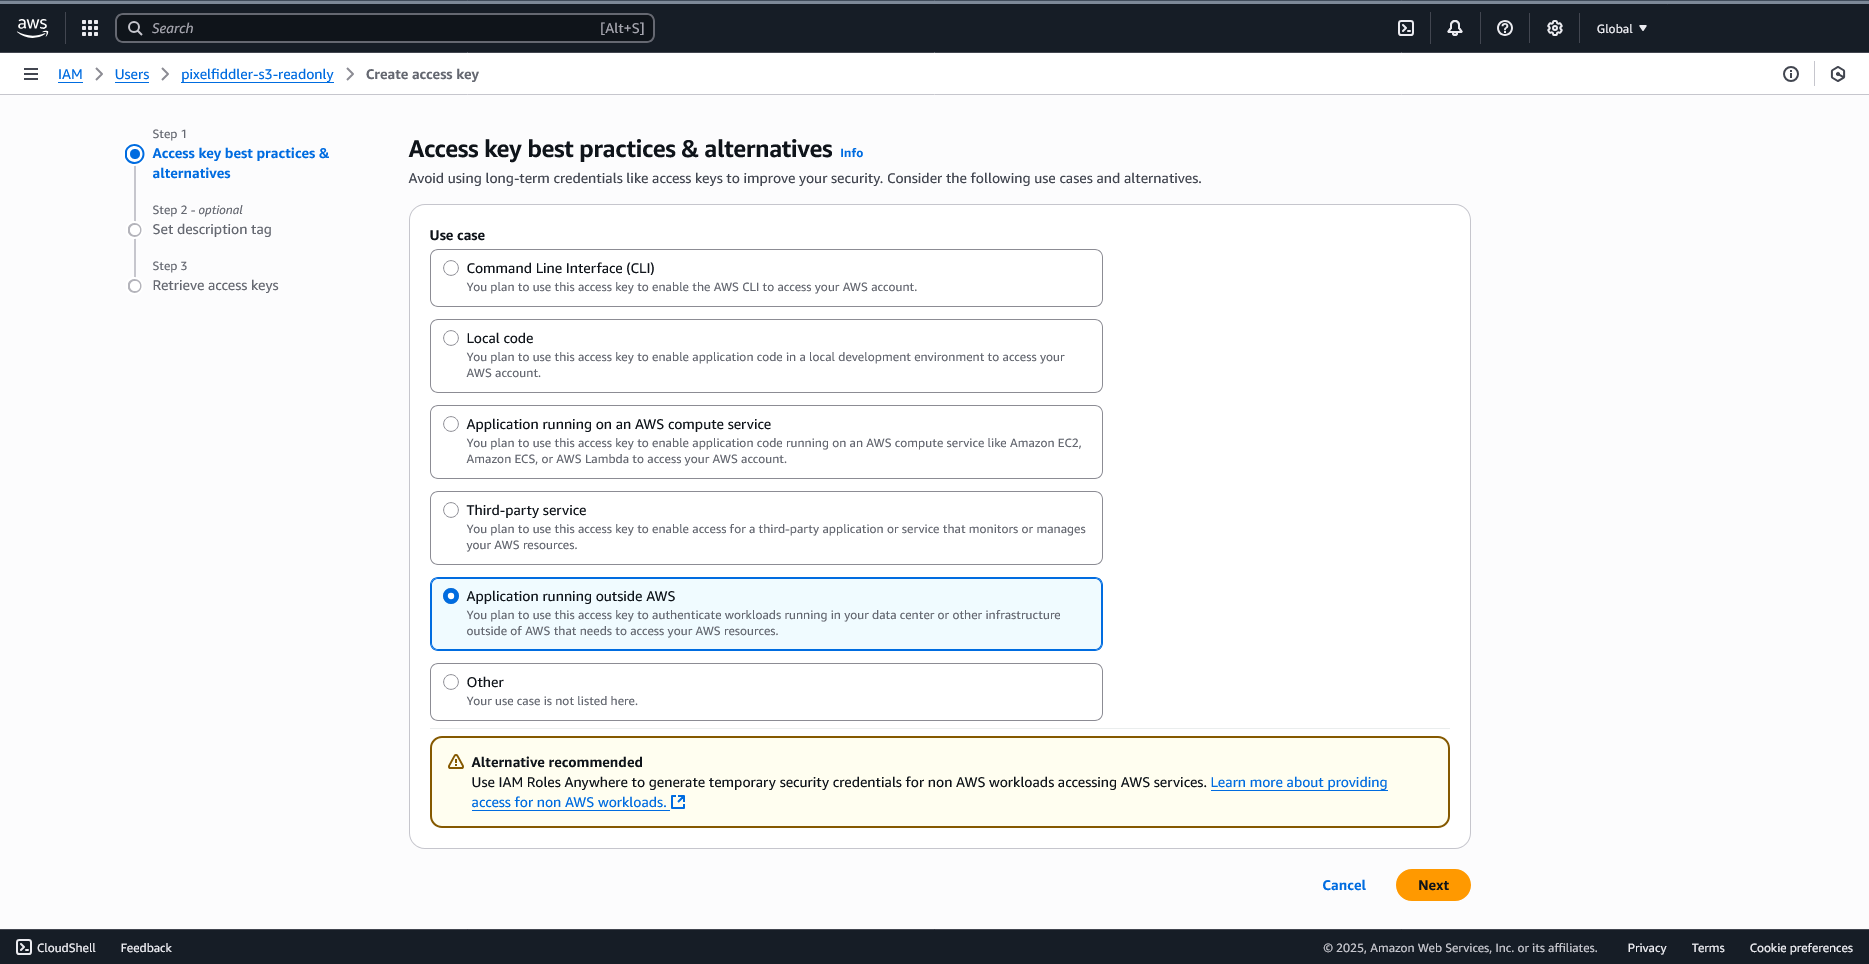Open the pixelfiddler-s3-readonly breadcrumb link
This screenshot has height=964, width=1869.
click(257, 74)
